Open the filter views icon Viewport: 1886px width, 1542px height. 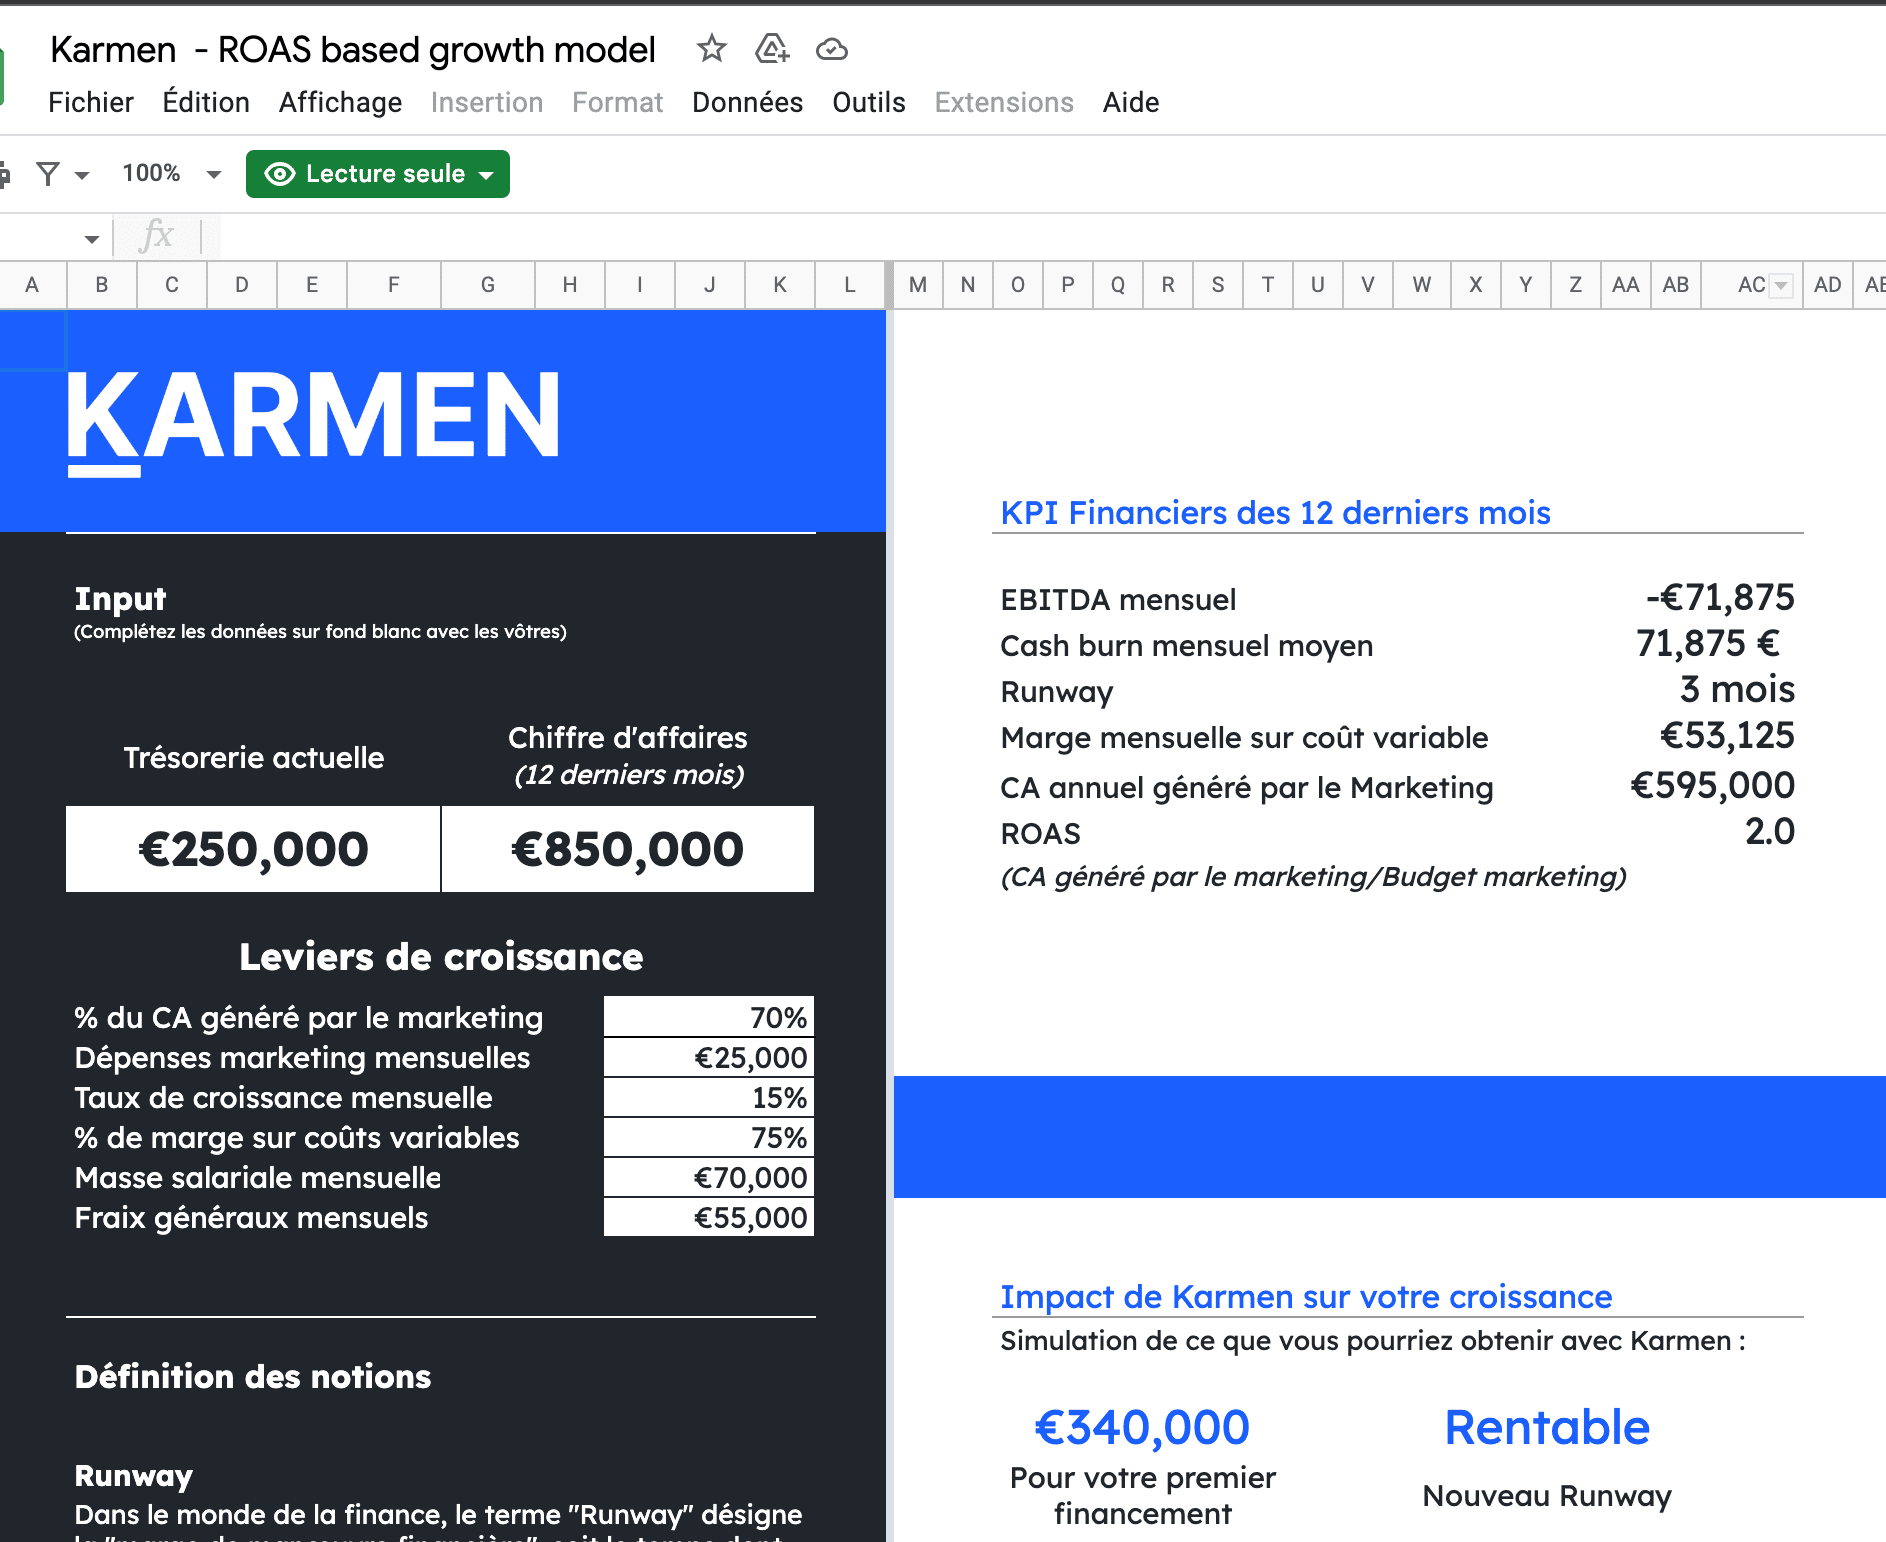tap(48, 174)
